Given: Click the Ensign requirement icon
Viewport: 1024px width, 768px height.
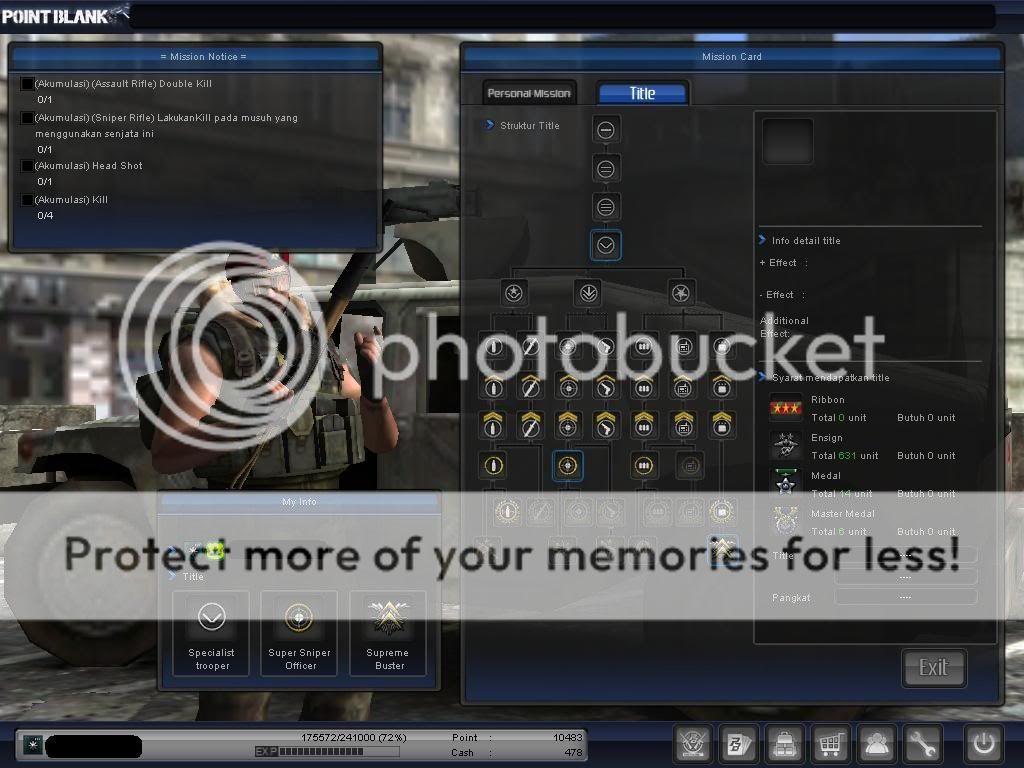Looking at the screenshot, I should pyautogui.click(x=786, y=446).
